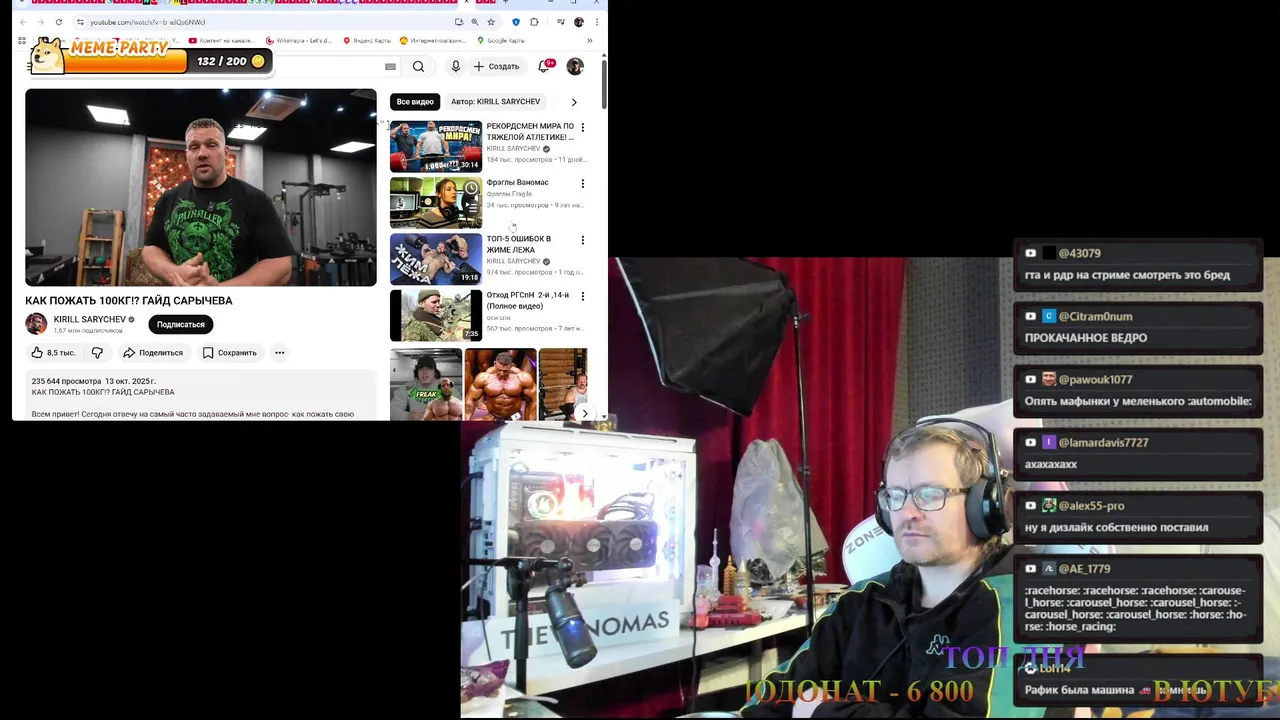Open the browser profile avatar in toolbar

click(x=579, y=22)
